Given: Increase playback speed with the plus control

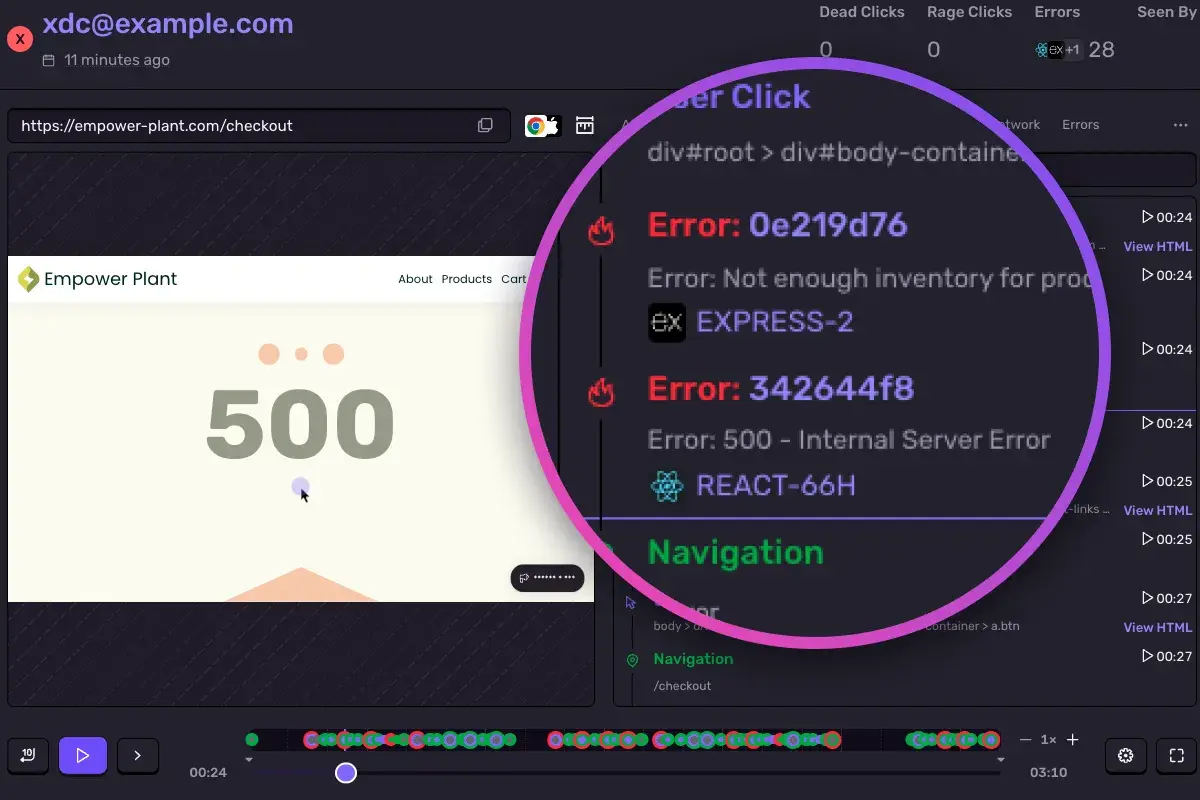Looking at the screenshot, I should coord(1072,739).
